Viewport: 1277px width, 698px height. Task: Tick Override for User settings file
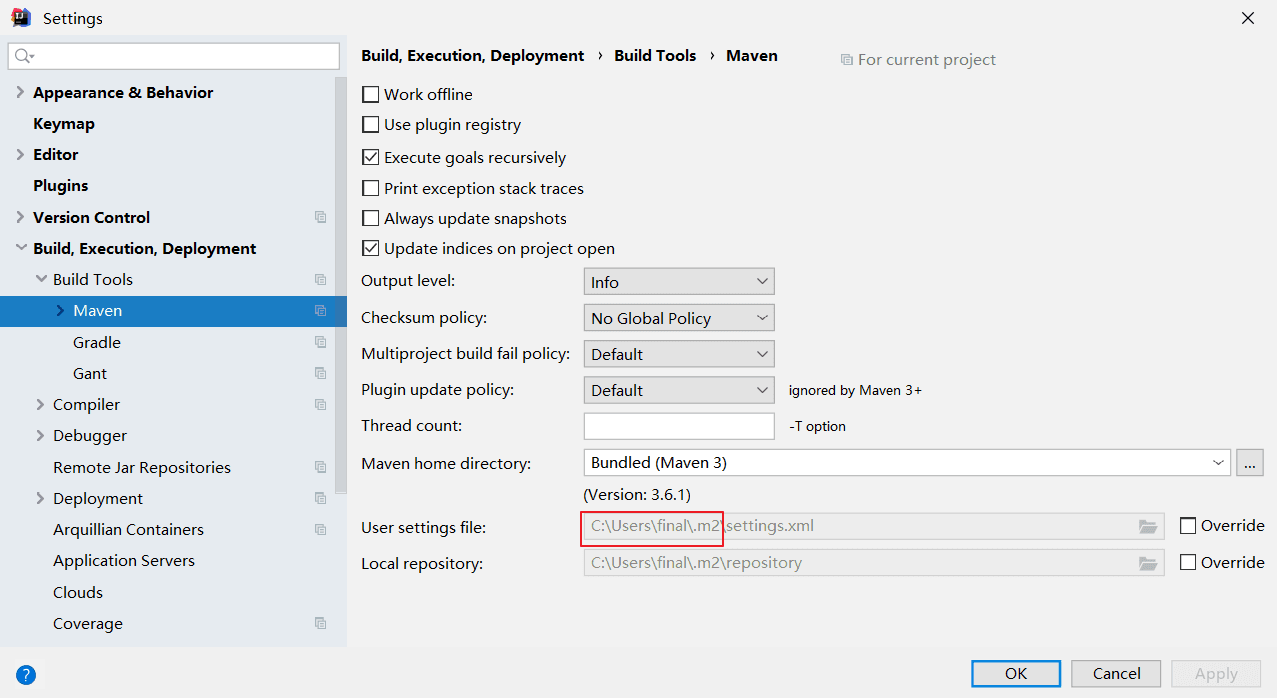point(1188,526)
